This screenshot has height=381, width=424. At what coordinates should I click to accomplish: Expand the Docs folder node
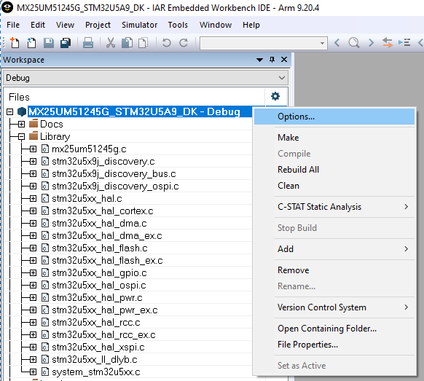pyautogui.click(x=21, y=124)
